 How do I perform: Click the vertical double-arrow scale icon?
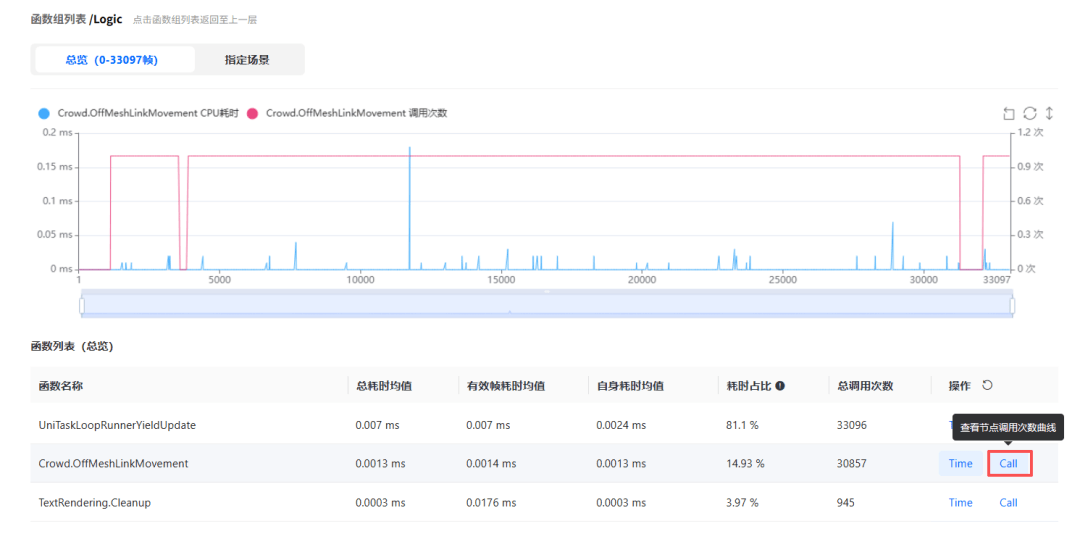tap(1050, 113)
